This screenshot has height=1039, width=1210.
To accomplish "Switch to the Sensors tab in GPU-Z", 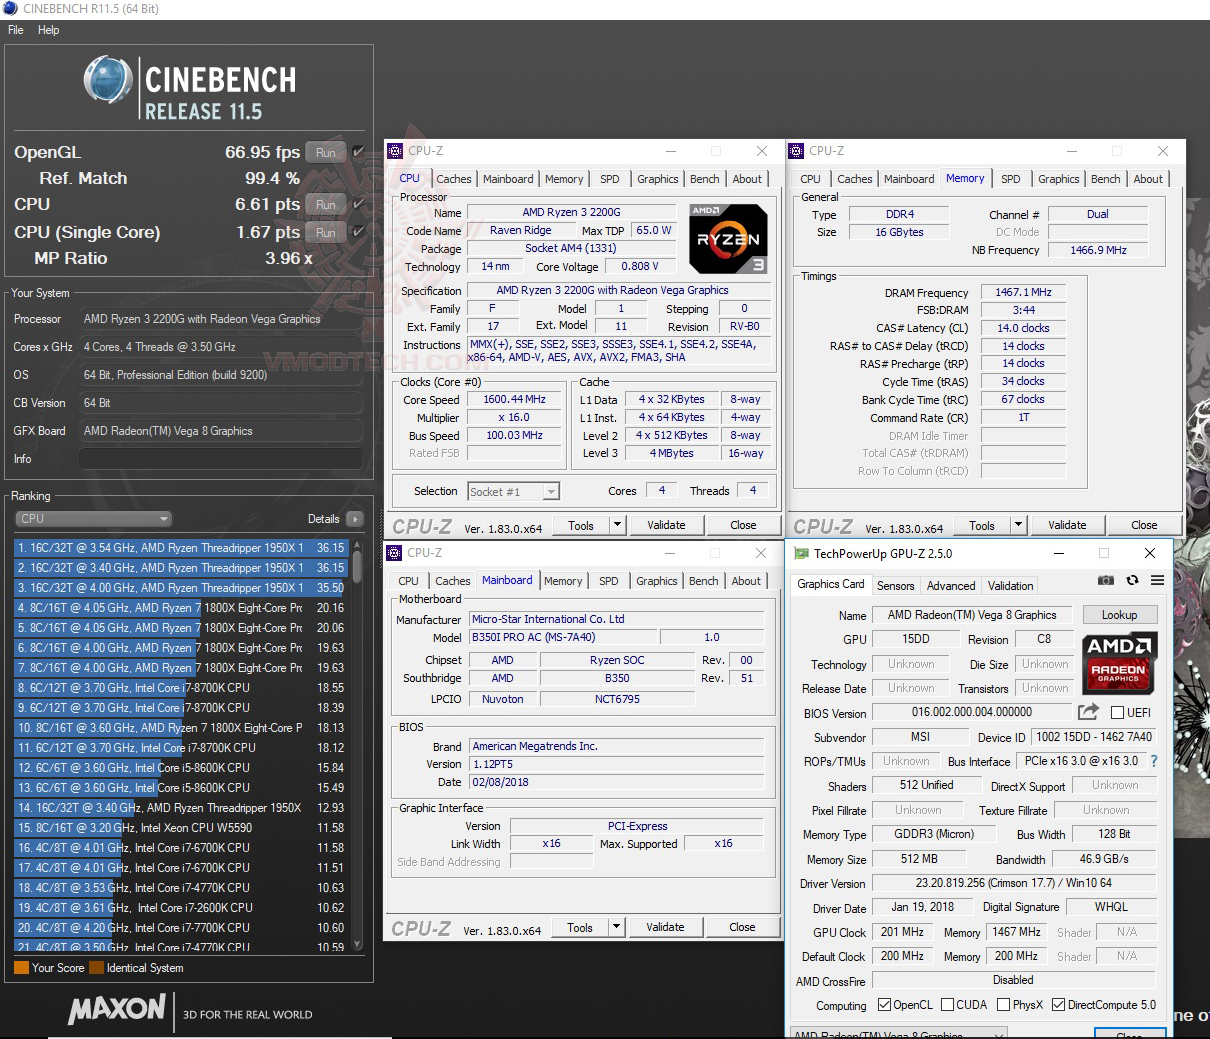I will click(x=896, y=586).
